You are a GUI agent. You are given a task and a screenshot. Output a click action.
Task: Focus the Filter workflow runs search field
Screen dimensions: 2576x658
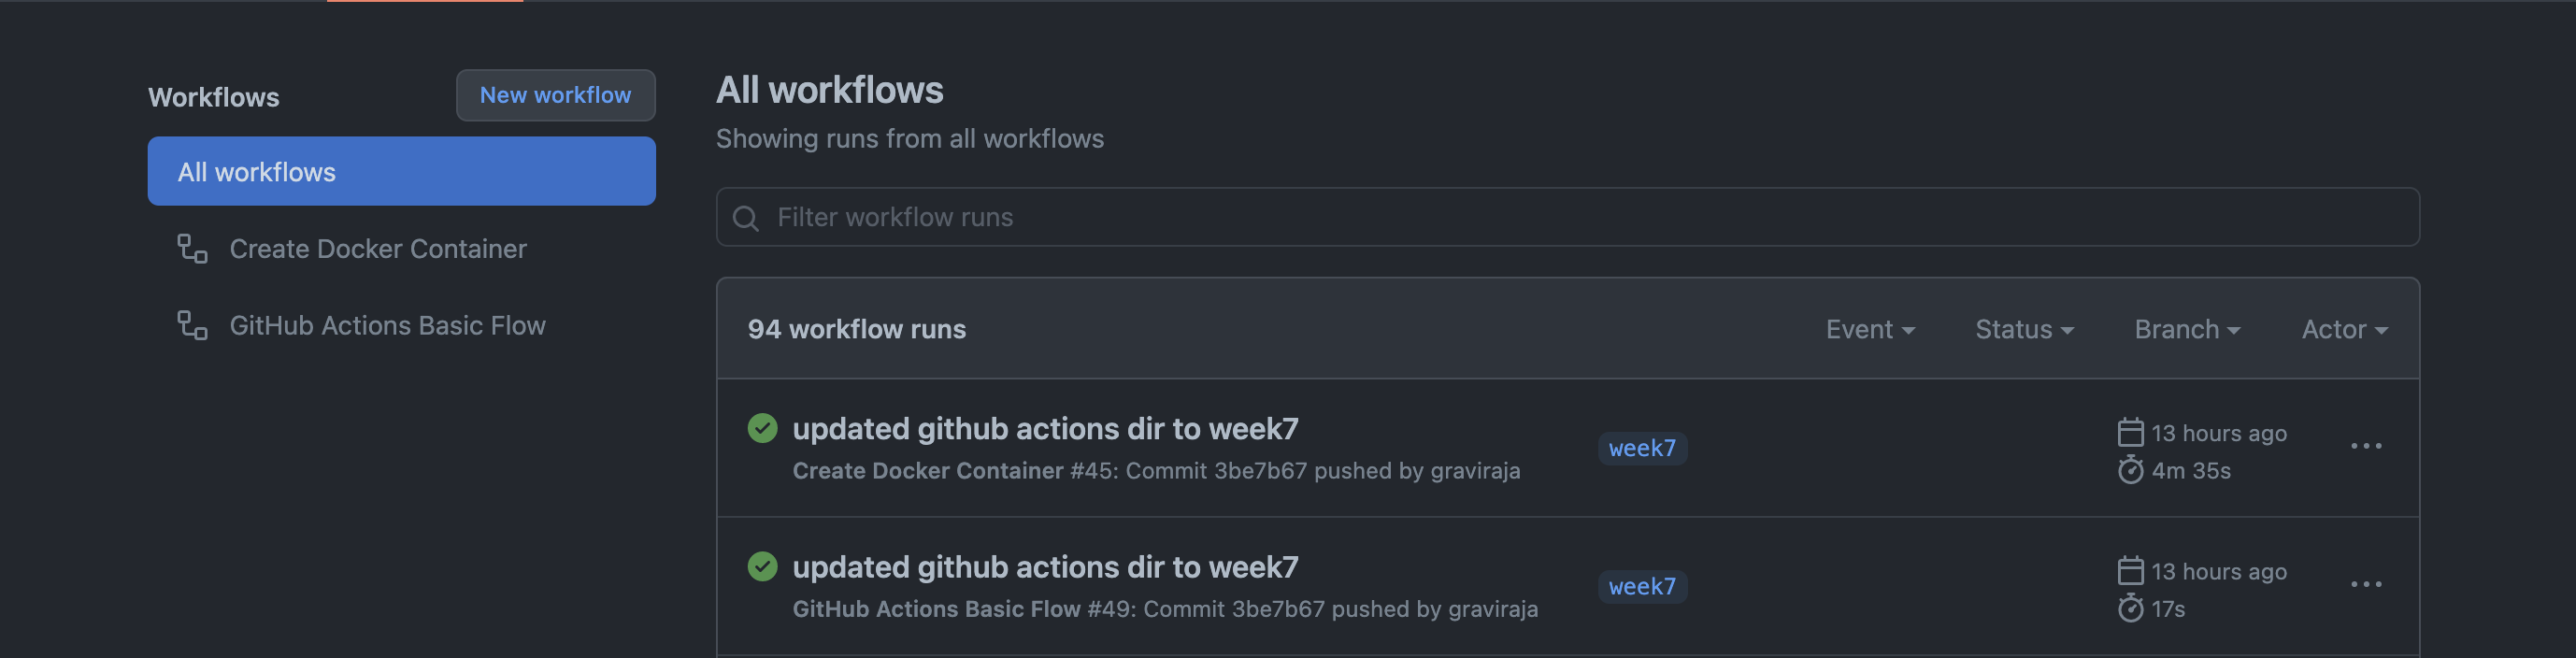[1580, 217]
